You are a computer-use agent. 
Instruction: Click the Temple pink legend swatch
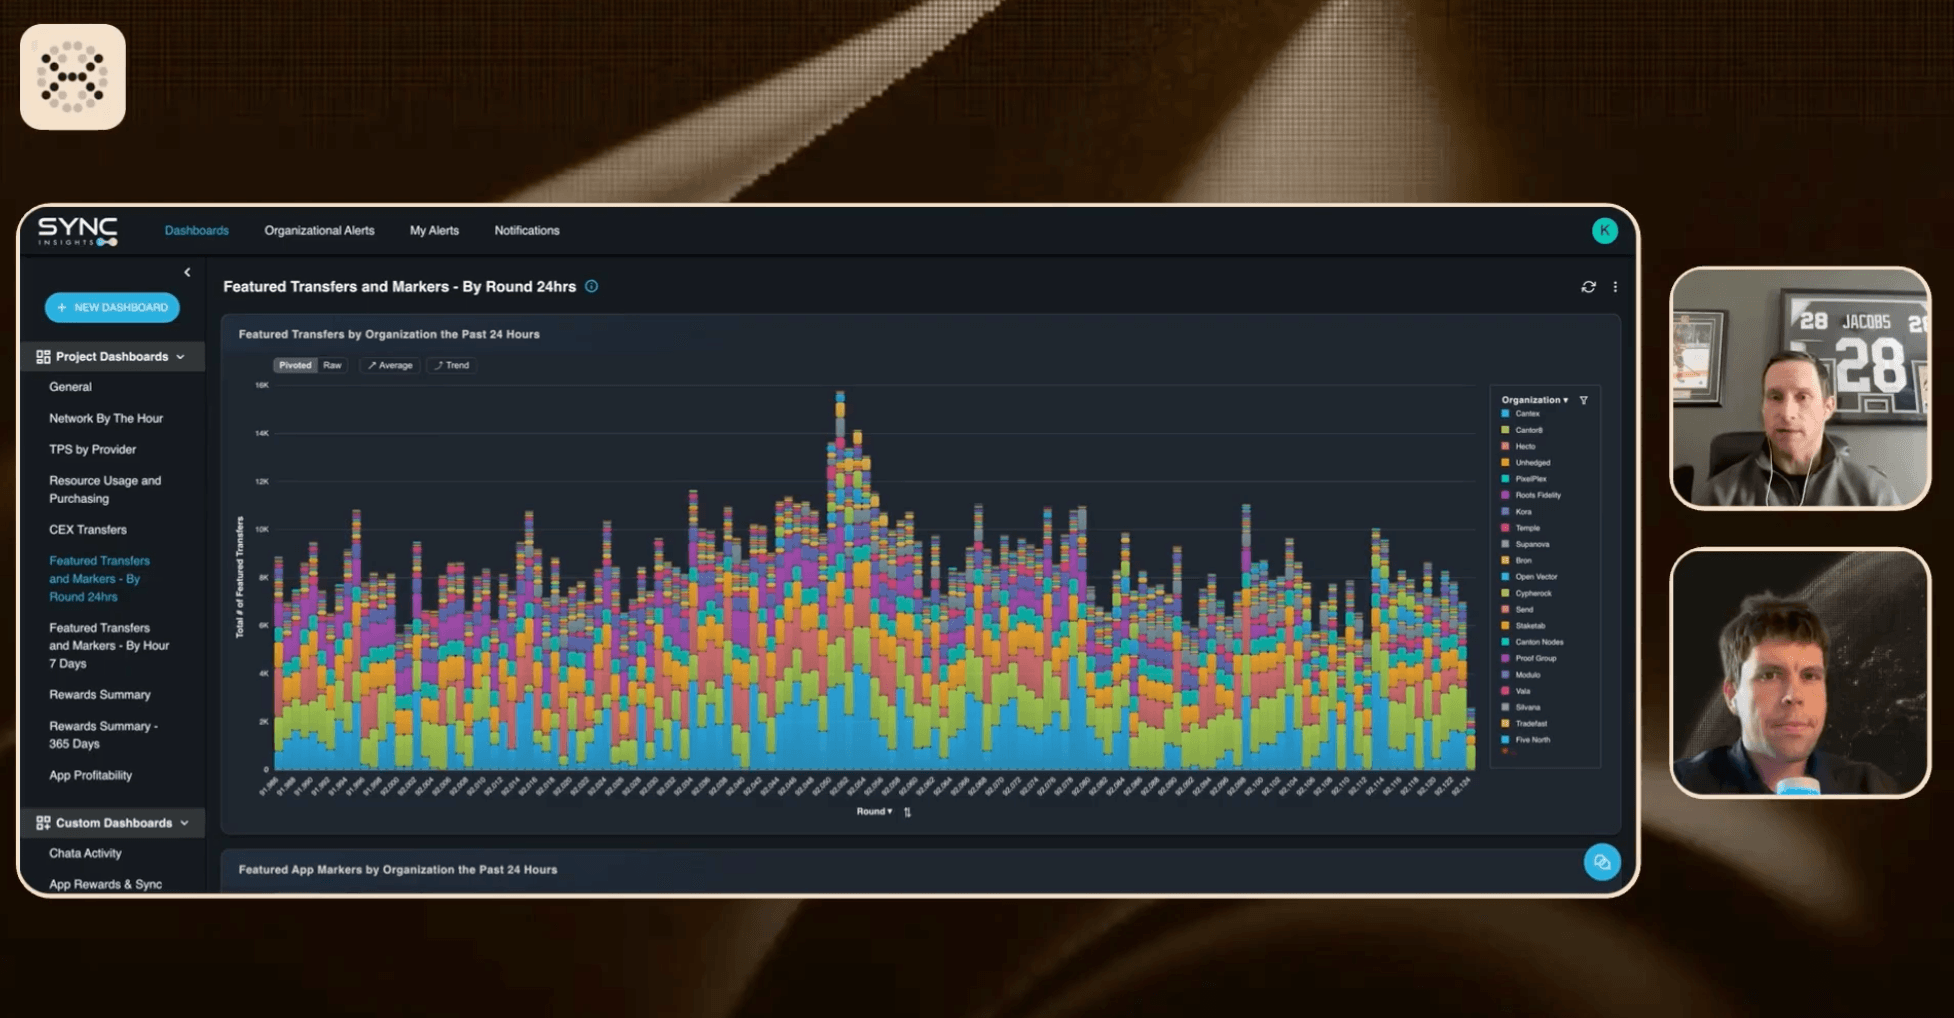[x=1505, y=528]
